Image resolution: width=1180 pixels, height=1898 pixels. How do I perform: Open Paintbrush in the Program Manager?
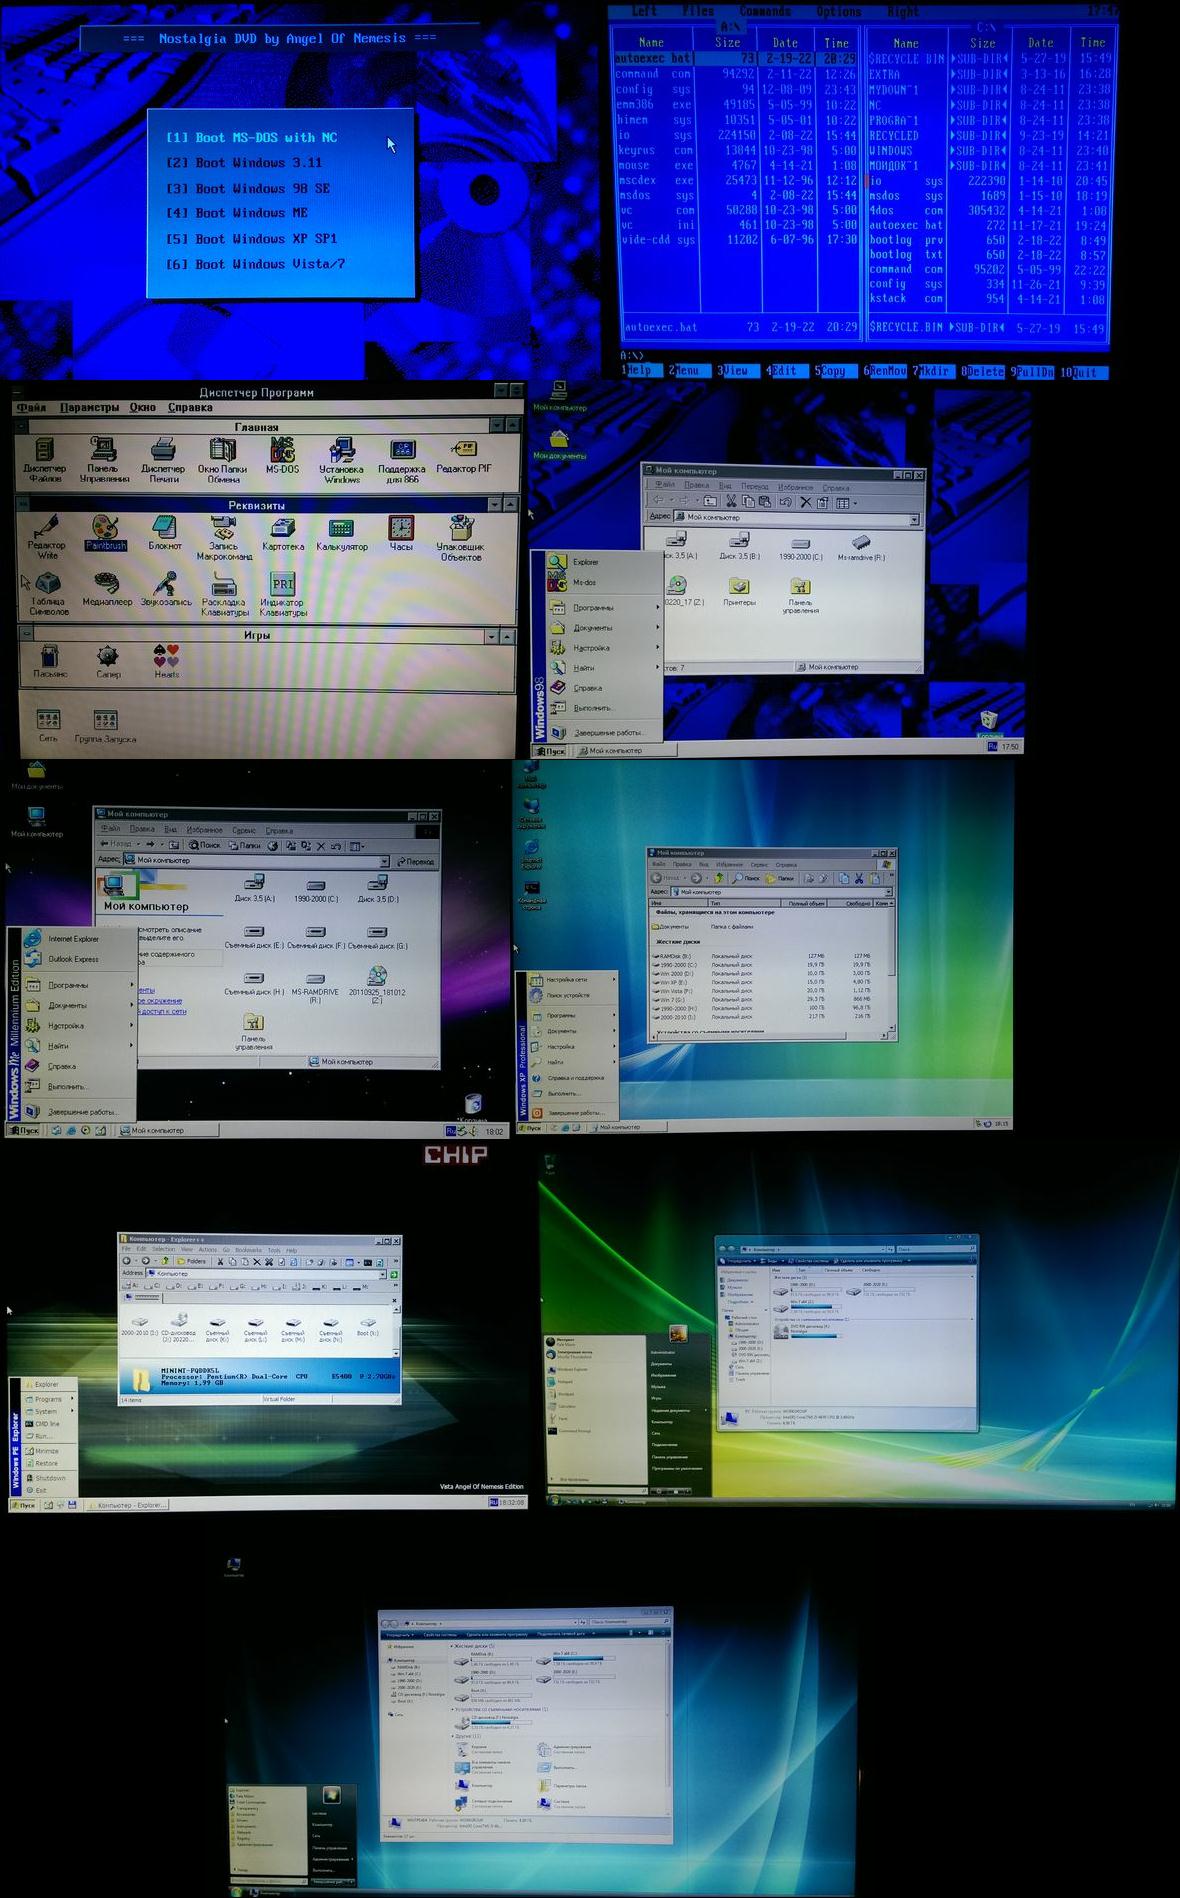click(x=105, y=532)
